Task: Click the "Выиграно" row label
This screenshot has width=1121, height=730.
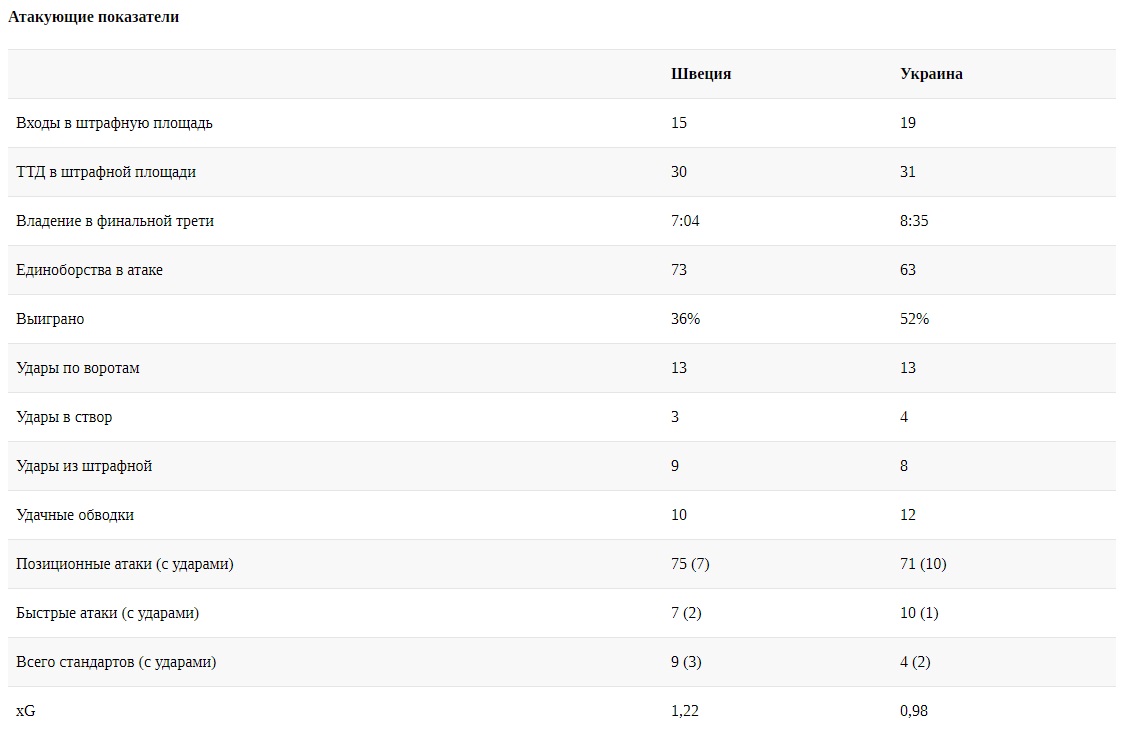Action: (50, 319)
